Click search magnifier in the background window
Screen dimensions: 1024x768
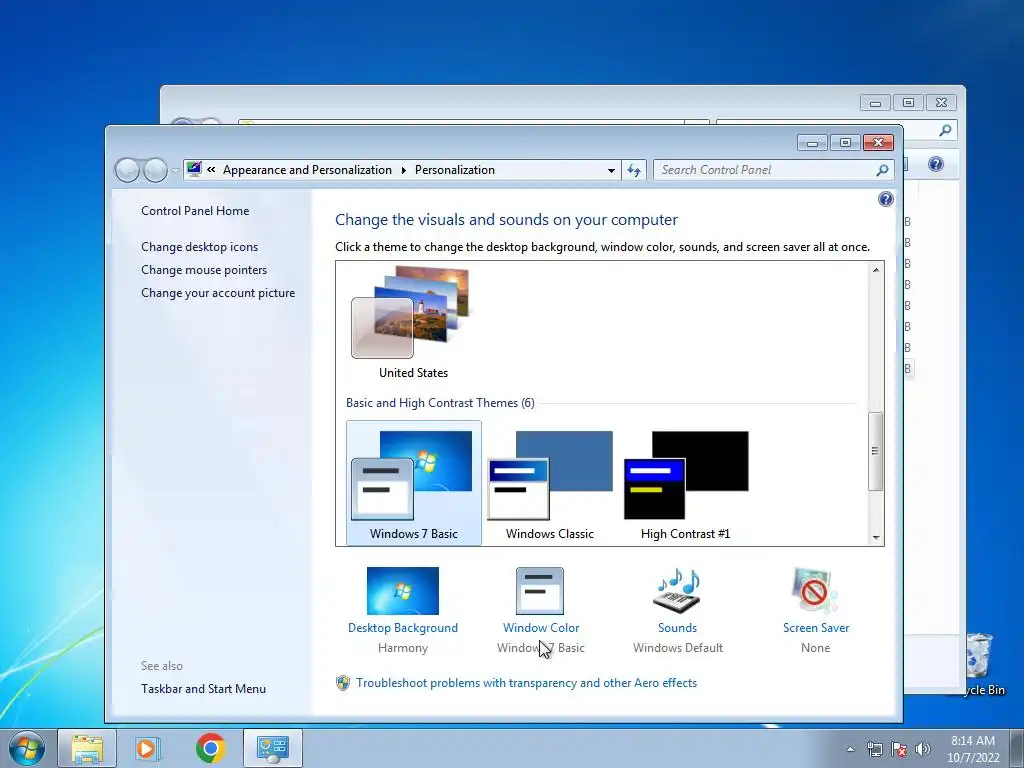point(945,131)
